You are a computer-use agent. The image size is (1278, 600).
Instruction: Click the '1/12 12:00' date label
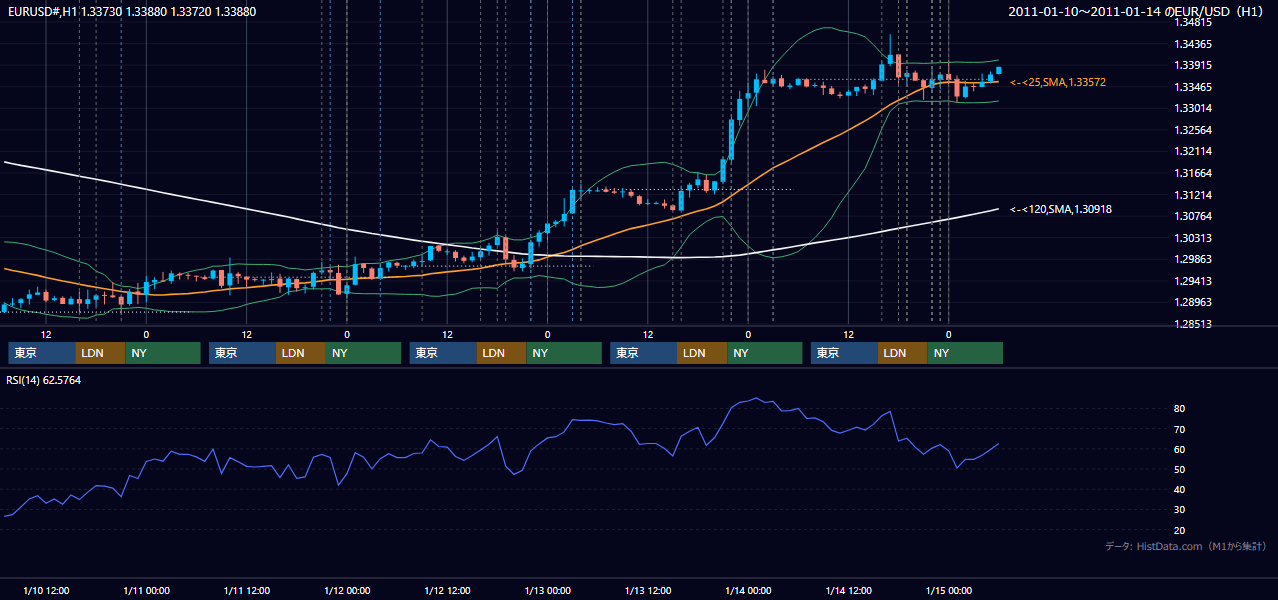[x=447, y=590]
